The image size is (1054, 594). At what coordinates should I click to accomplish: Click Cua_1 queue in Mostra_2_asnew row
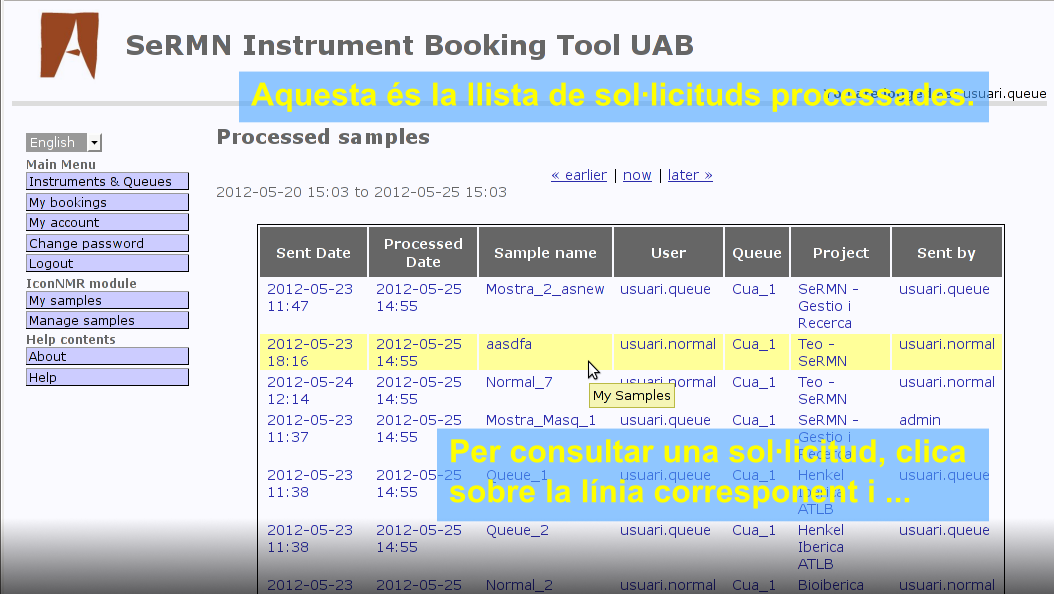754,290
